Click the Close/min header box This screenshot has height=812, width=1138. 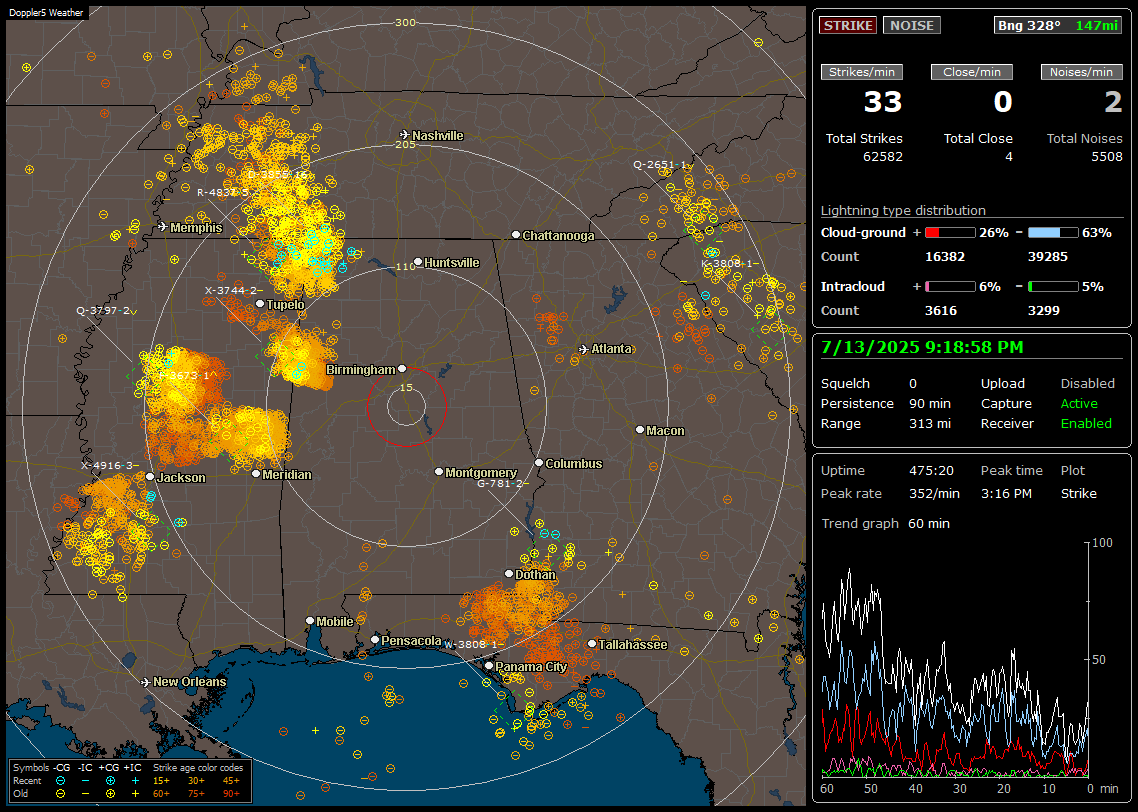pyautogui.click(x=972, y=72)
